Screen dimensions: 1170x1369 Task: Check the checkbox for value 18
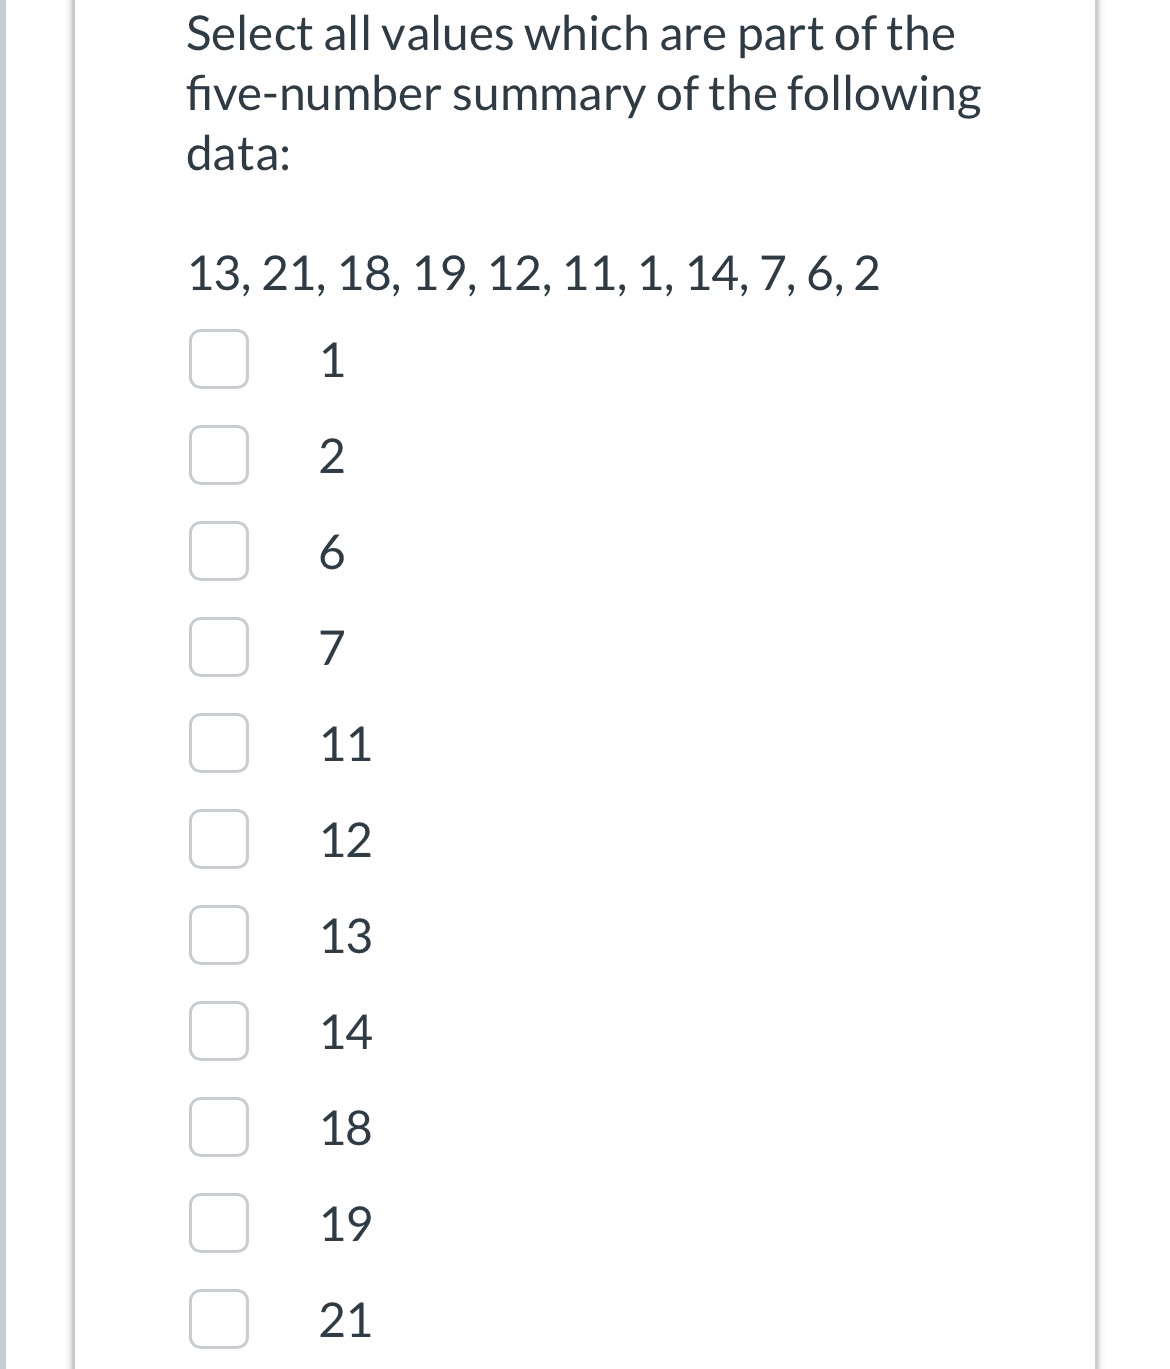(218, 1129)
